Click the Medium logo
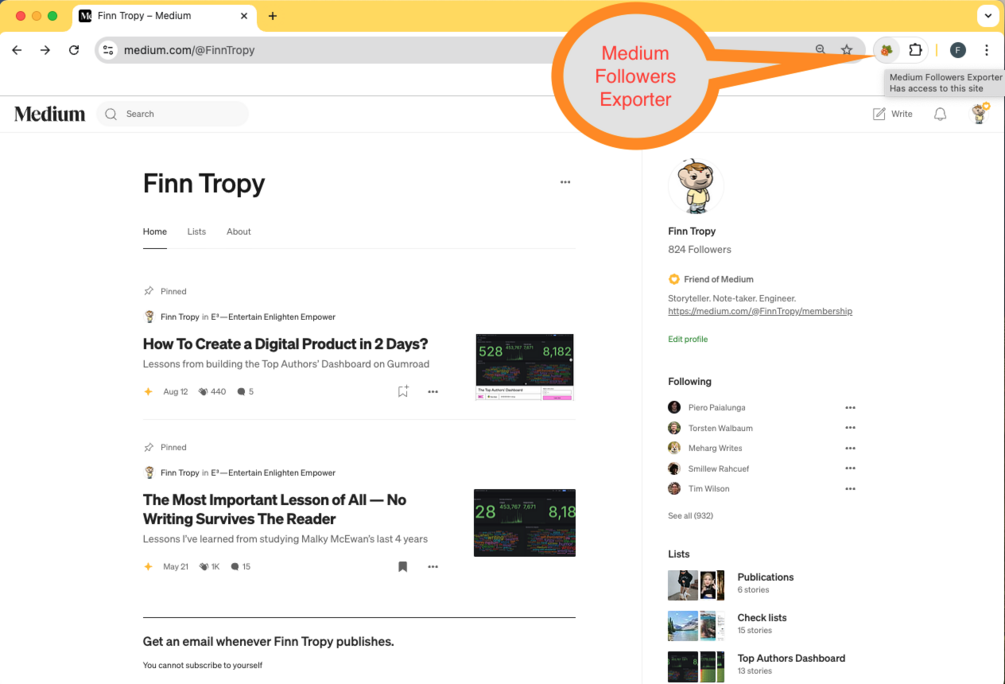1005x684 pixels. (49, 114)
